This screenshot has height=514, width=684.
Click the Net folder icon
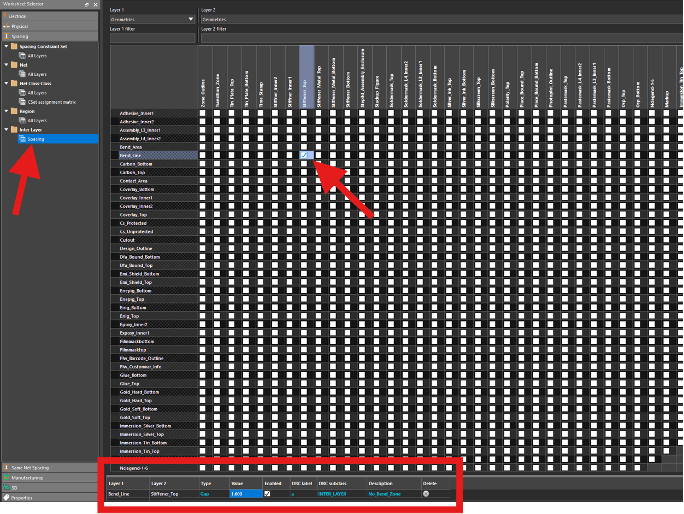point(14,65)
